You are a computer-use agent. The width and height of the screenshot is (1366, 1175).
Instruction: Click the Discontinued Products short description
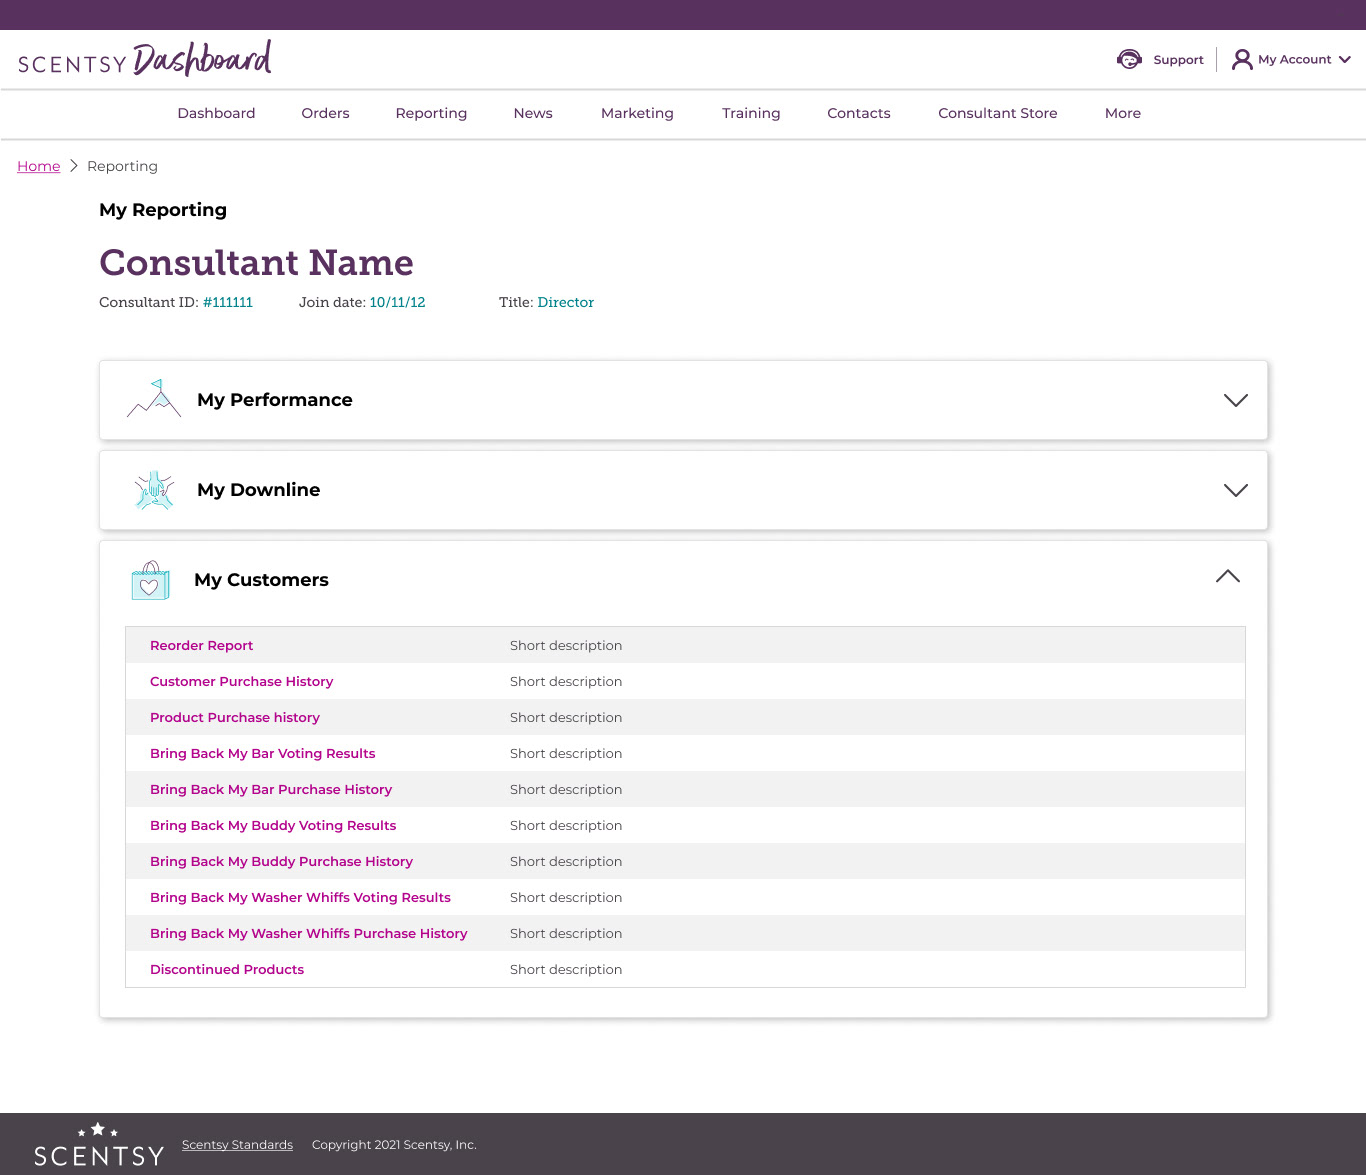[x=566, y=969]
